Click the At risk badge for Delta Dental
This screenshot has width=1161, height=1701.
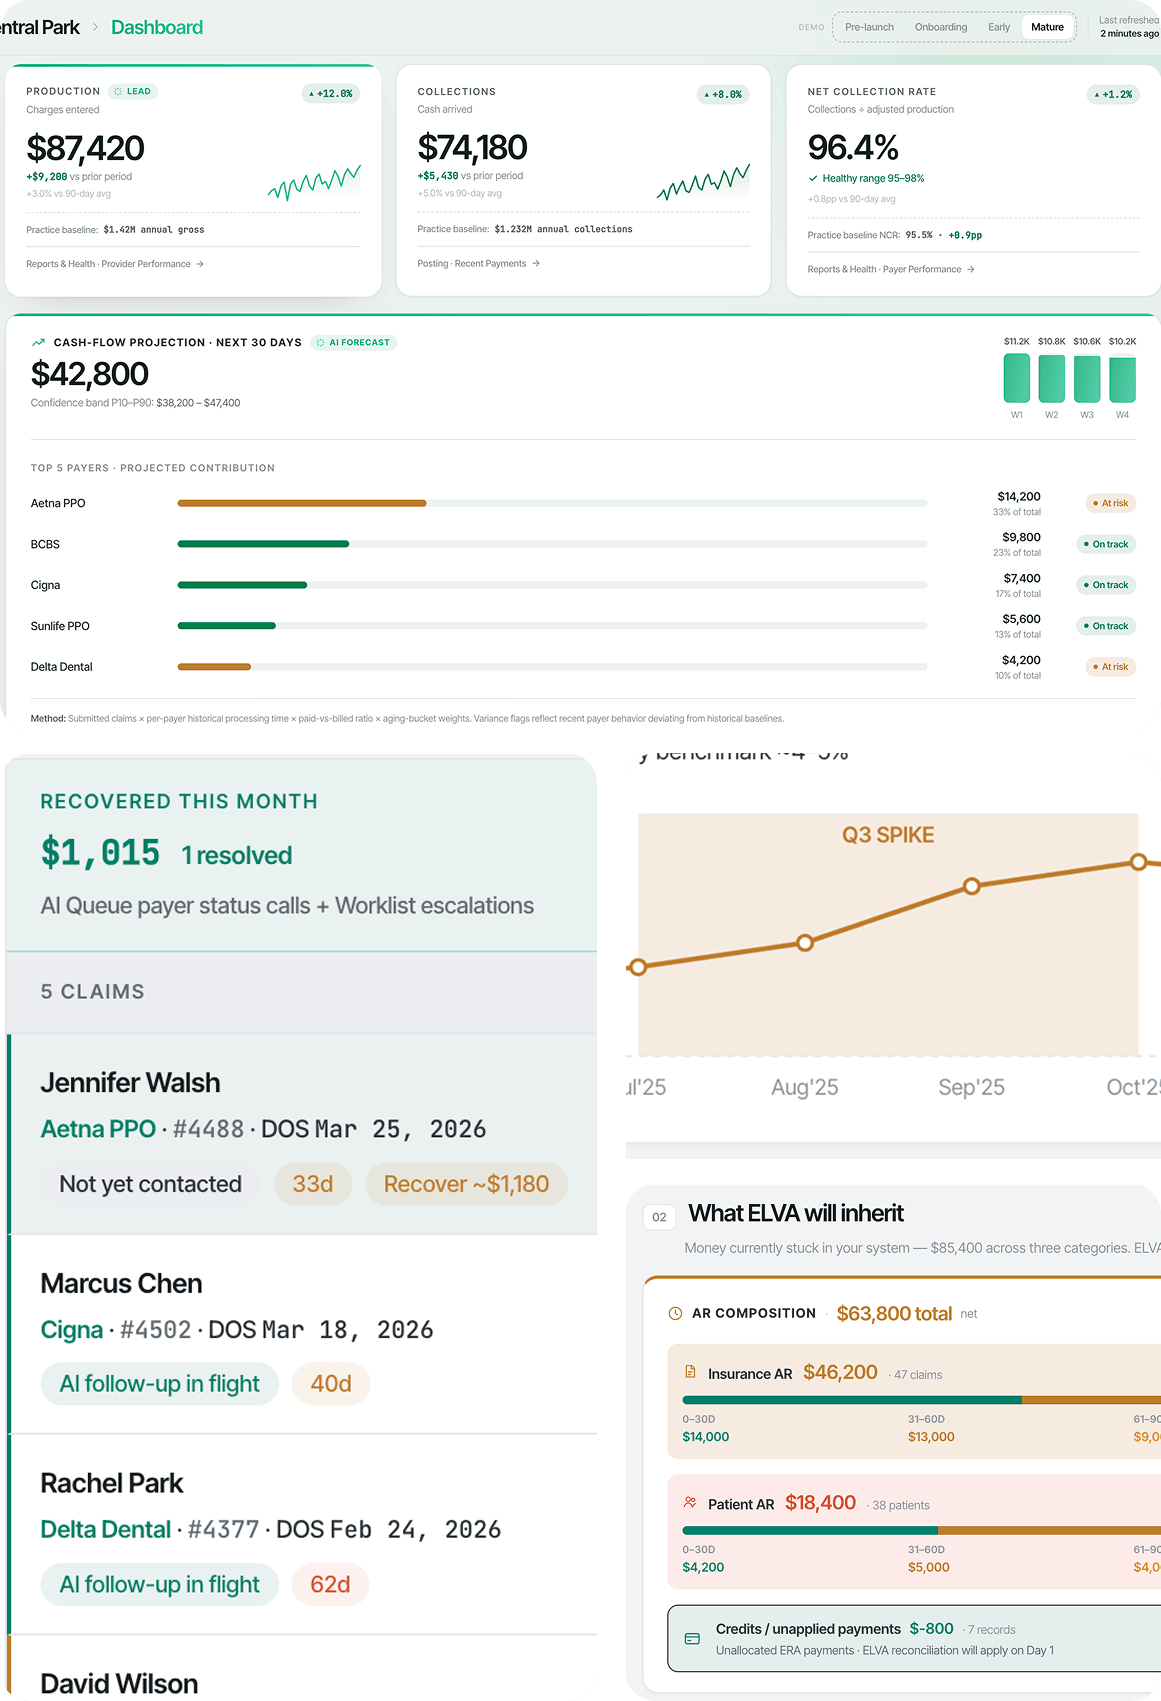1110,667
